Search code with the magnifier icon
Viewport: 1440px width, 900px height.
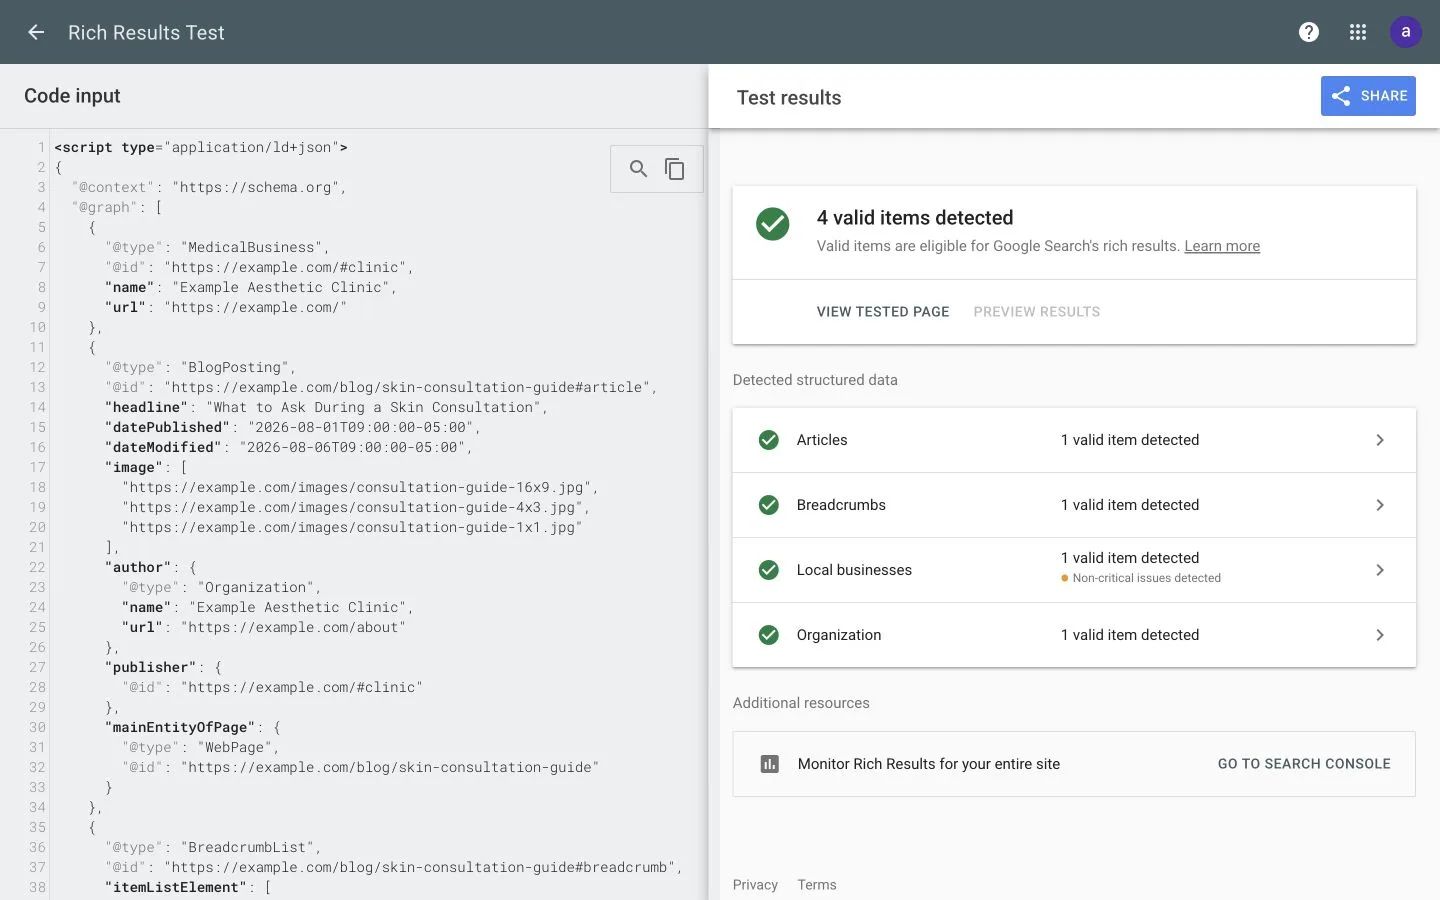tap(638, 169)
